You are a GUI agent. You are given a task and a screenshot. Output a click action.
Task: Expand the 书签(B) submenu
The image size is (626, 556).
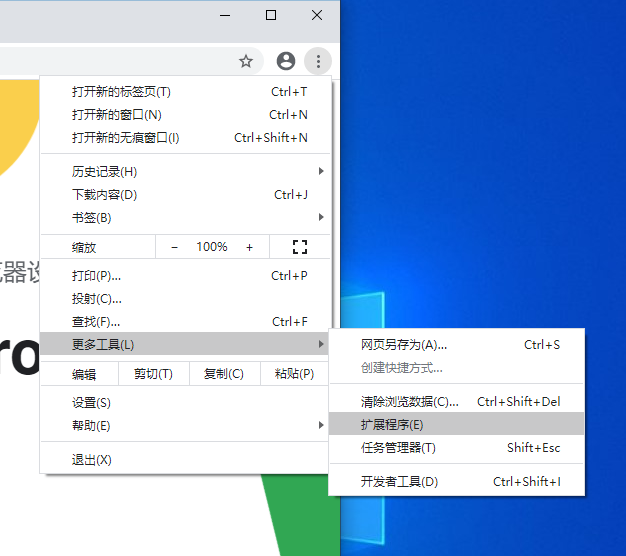(186, 218)
